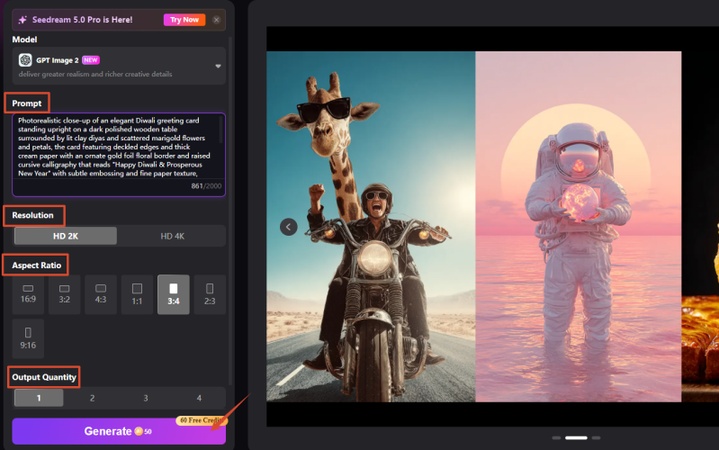Choose the 3:2 aspect ratio
The height and width of the screenshot is (450, 719).
pyautogui.click(x=64, y=294)
